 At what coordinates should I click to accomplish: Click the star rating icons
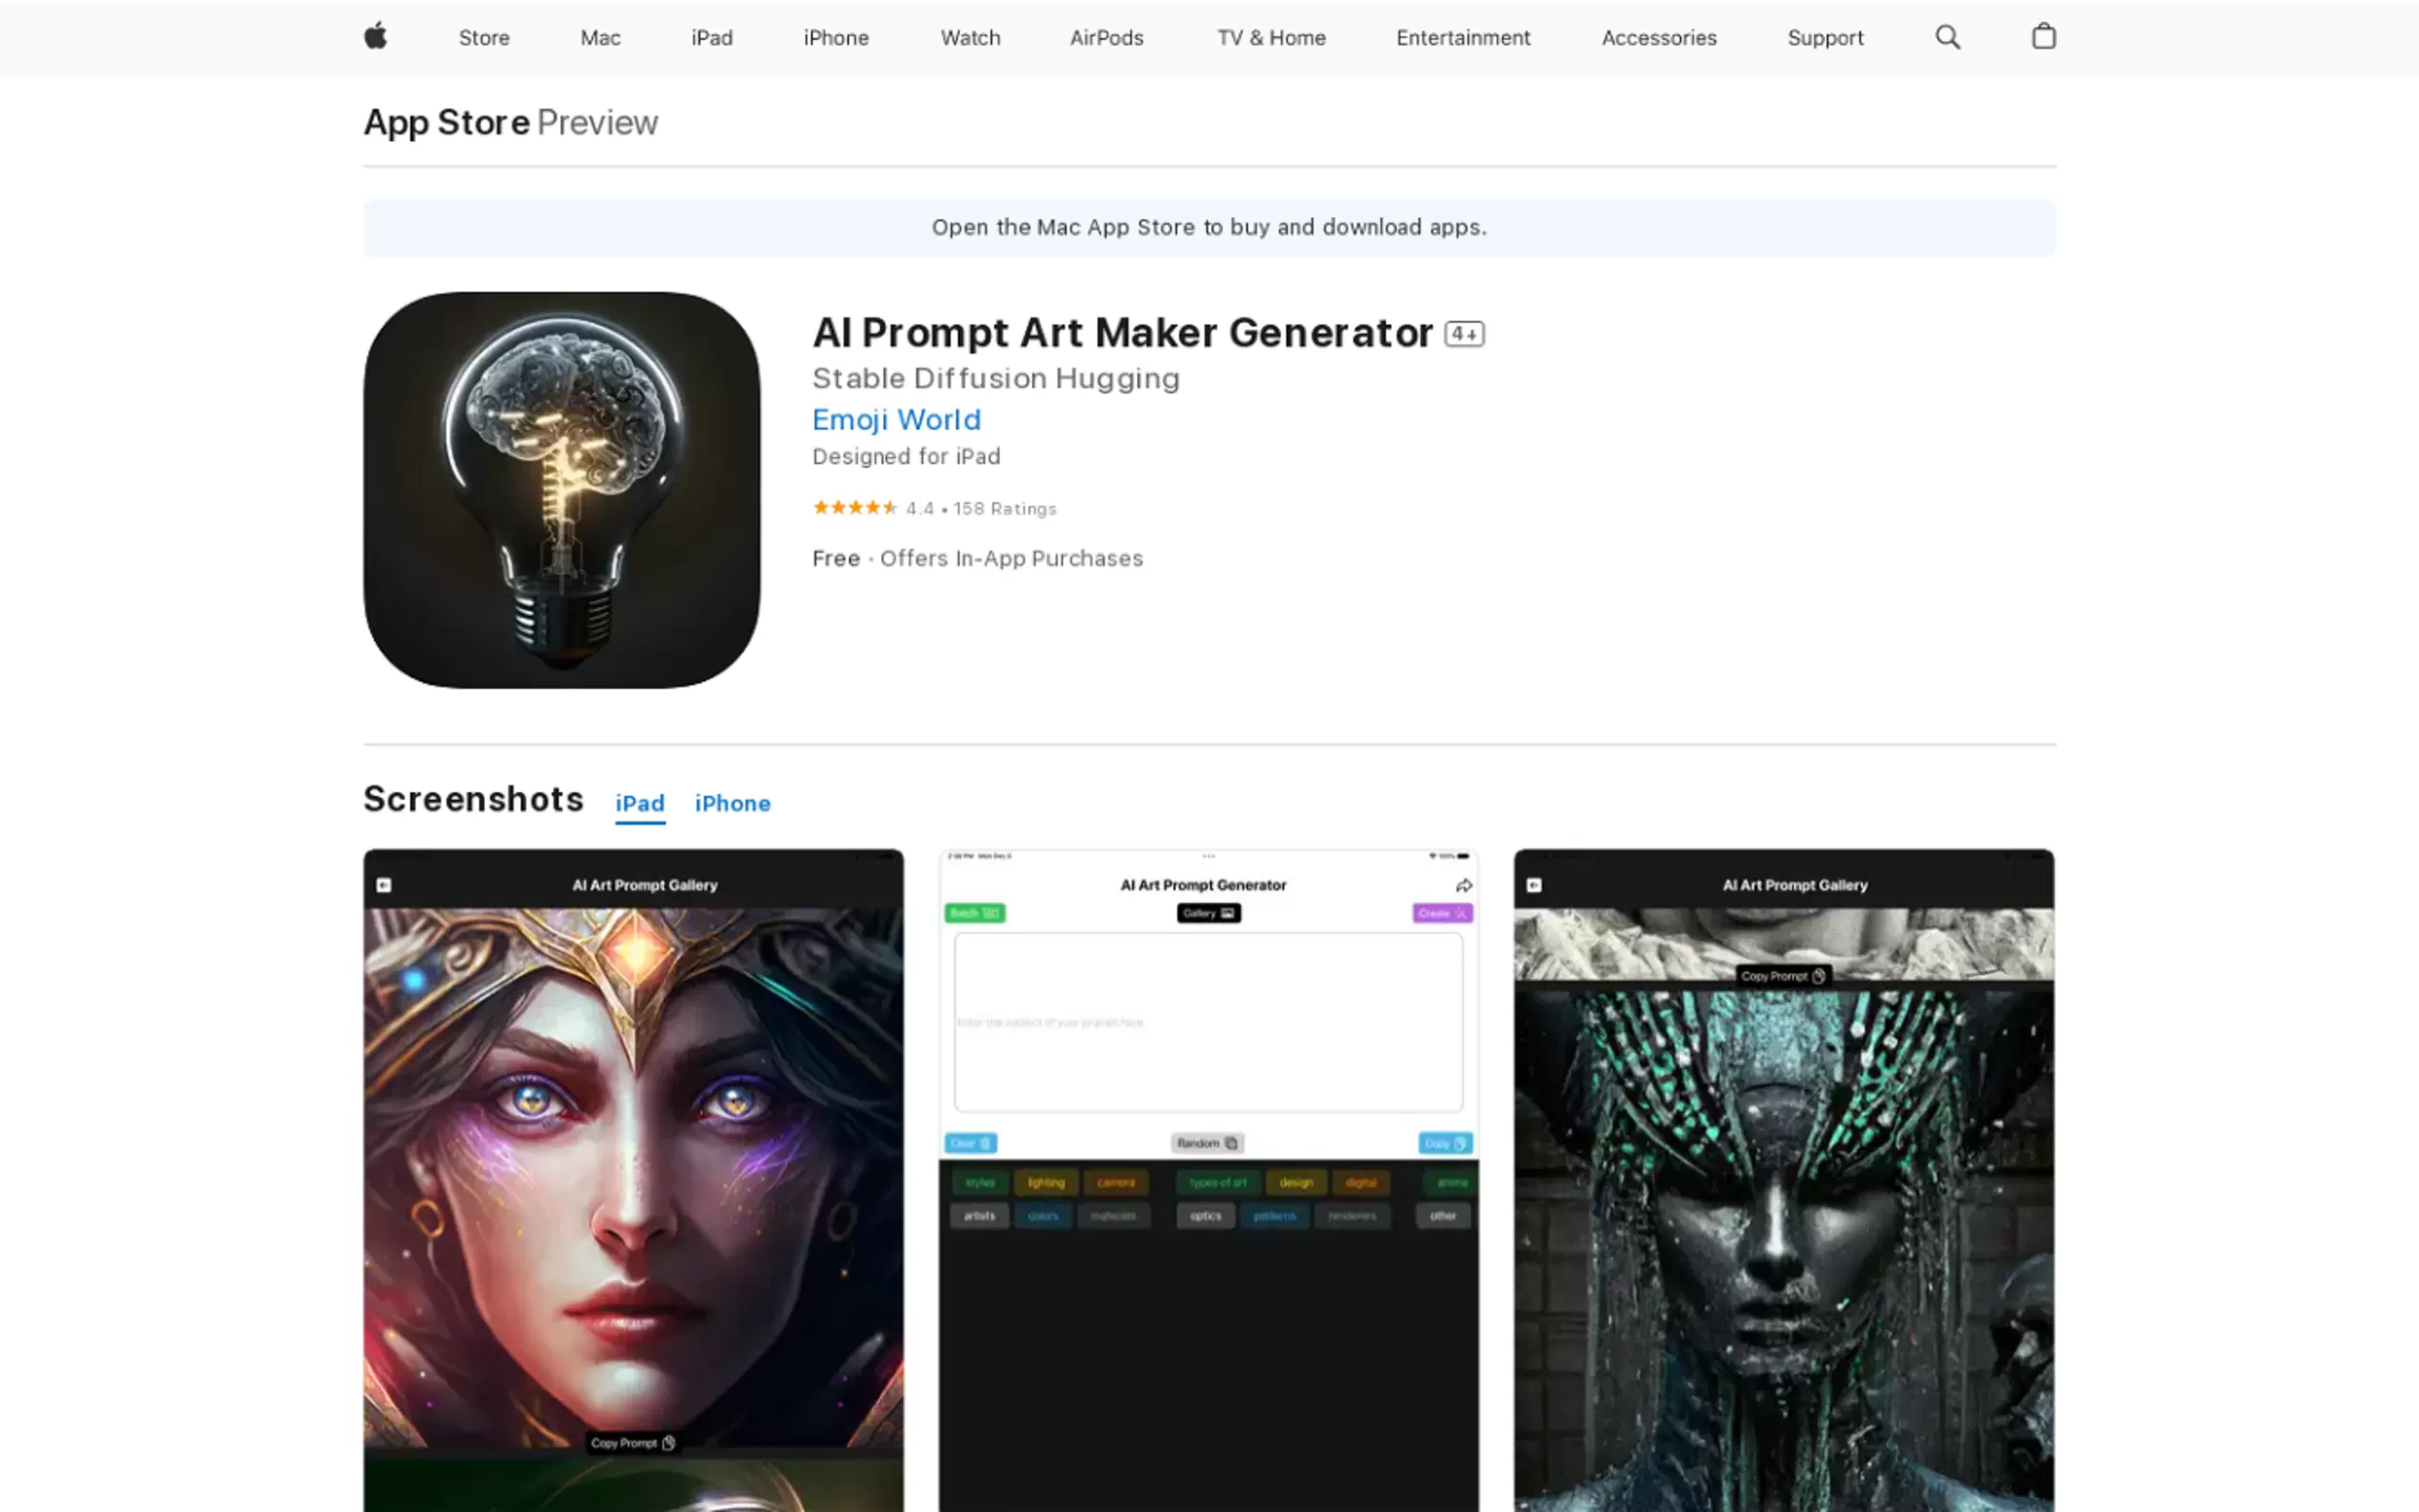(x=853, y=508)
